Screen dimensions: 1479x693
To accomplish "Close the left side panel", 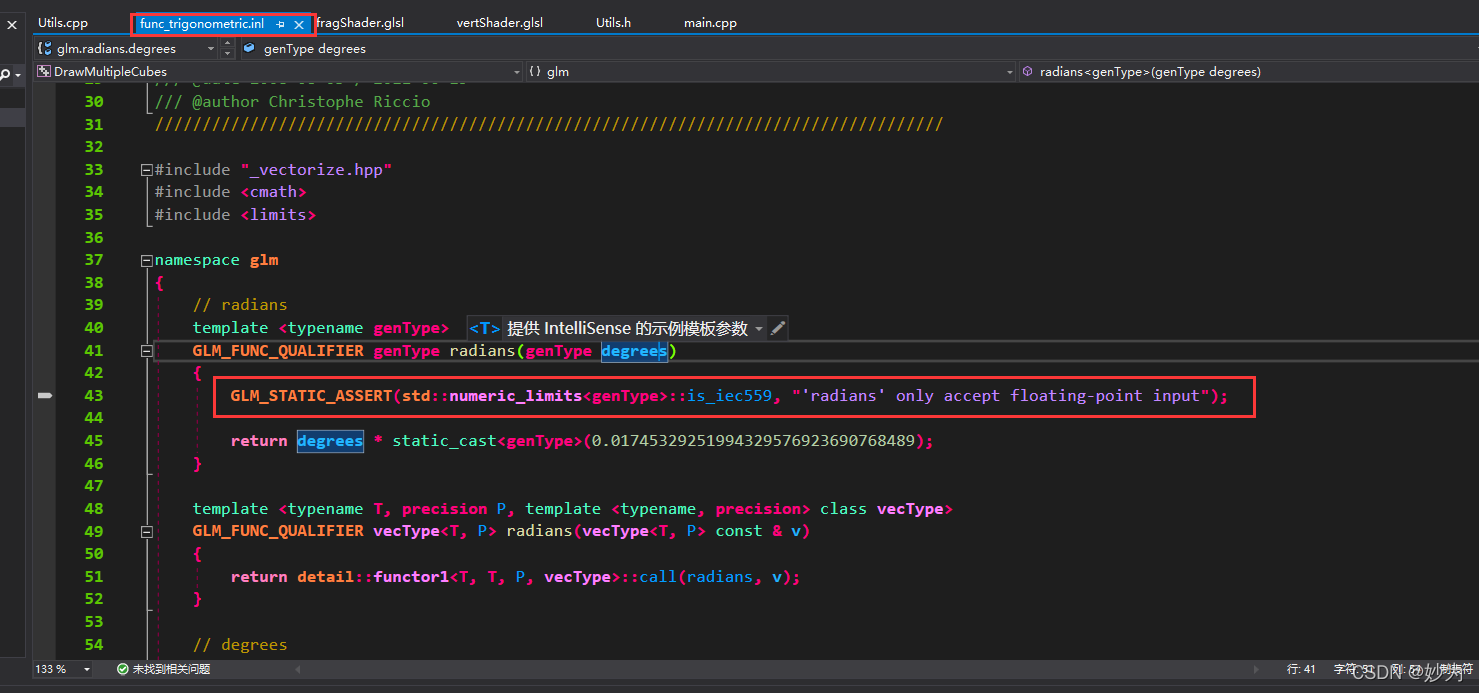I will 12,25.
